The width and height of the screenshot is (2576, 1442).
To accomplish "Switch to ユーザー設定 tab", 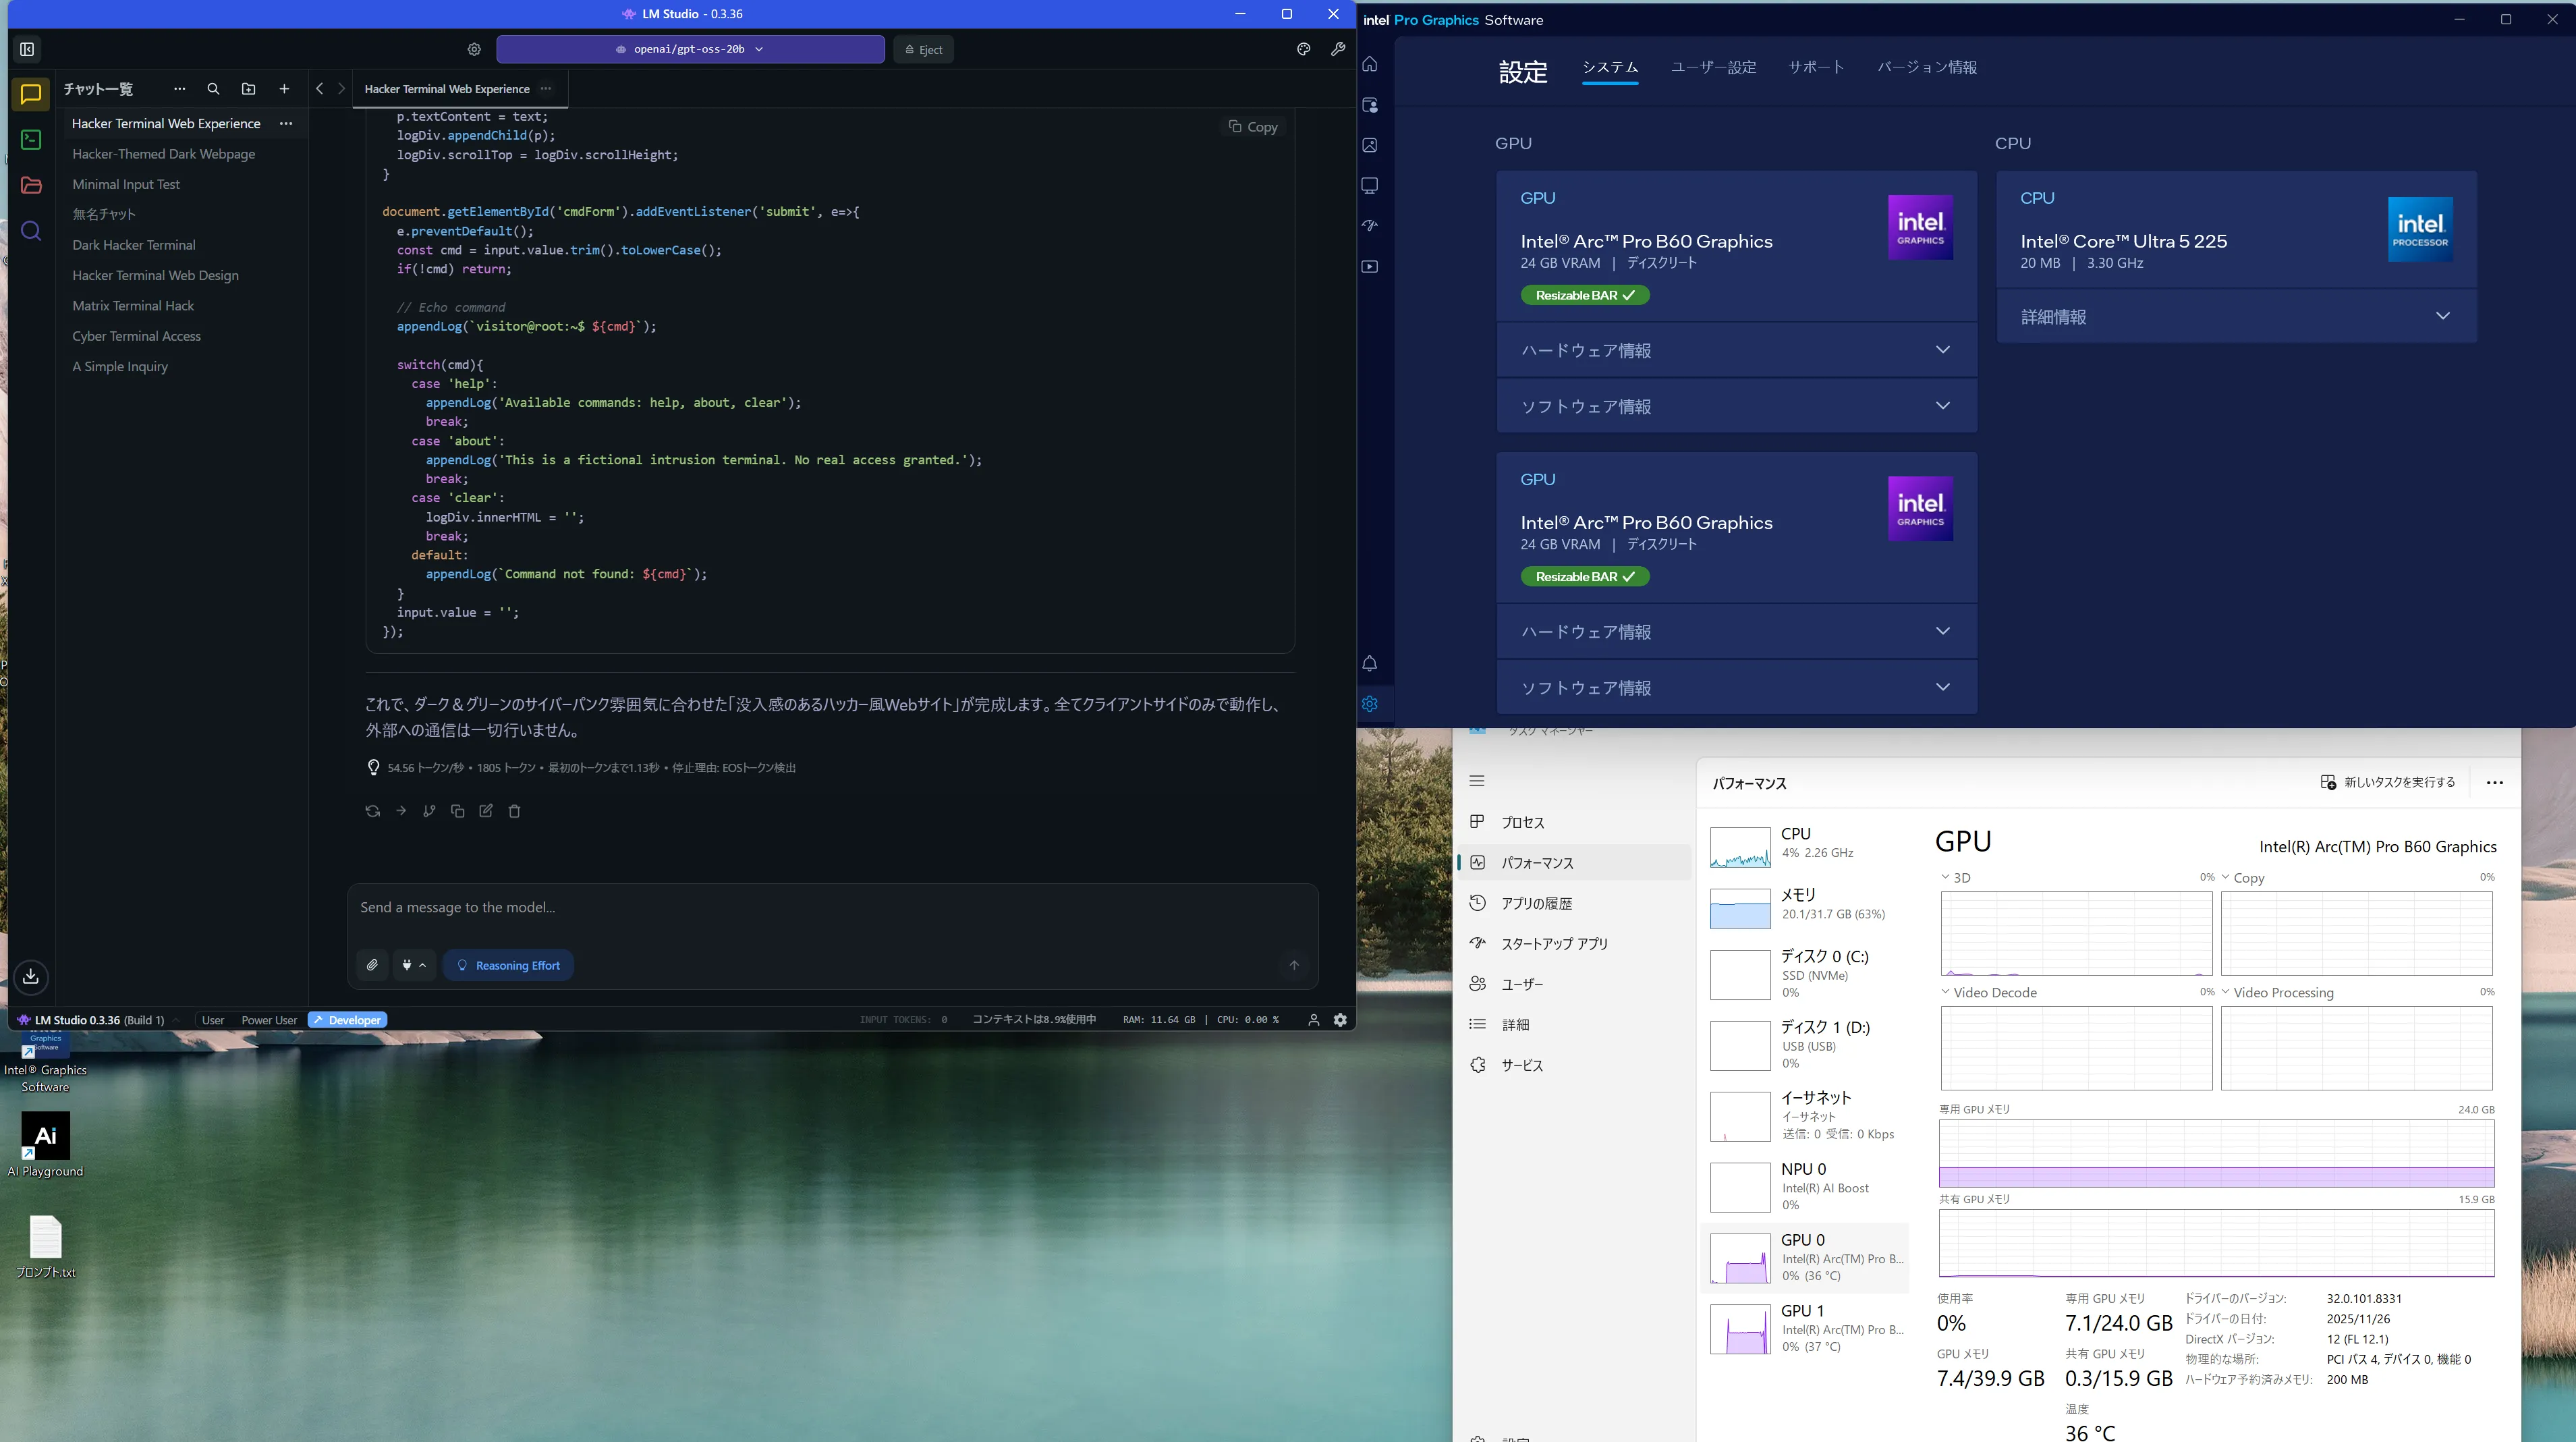I will [x=1713, y=67].
